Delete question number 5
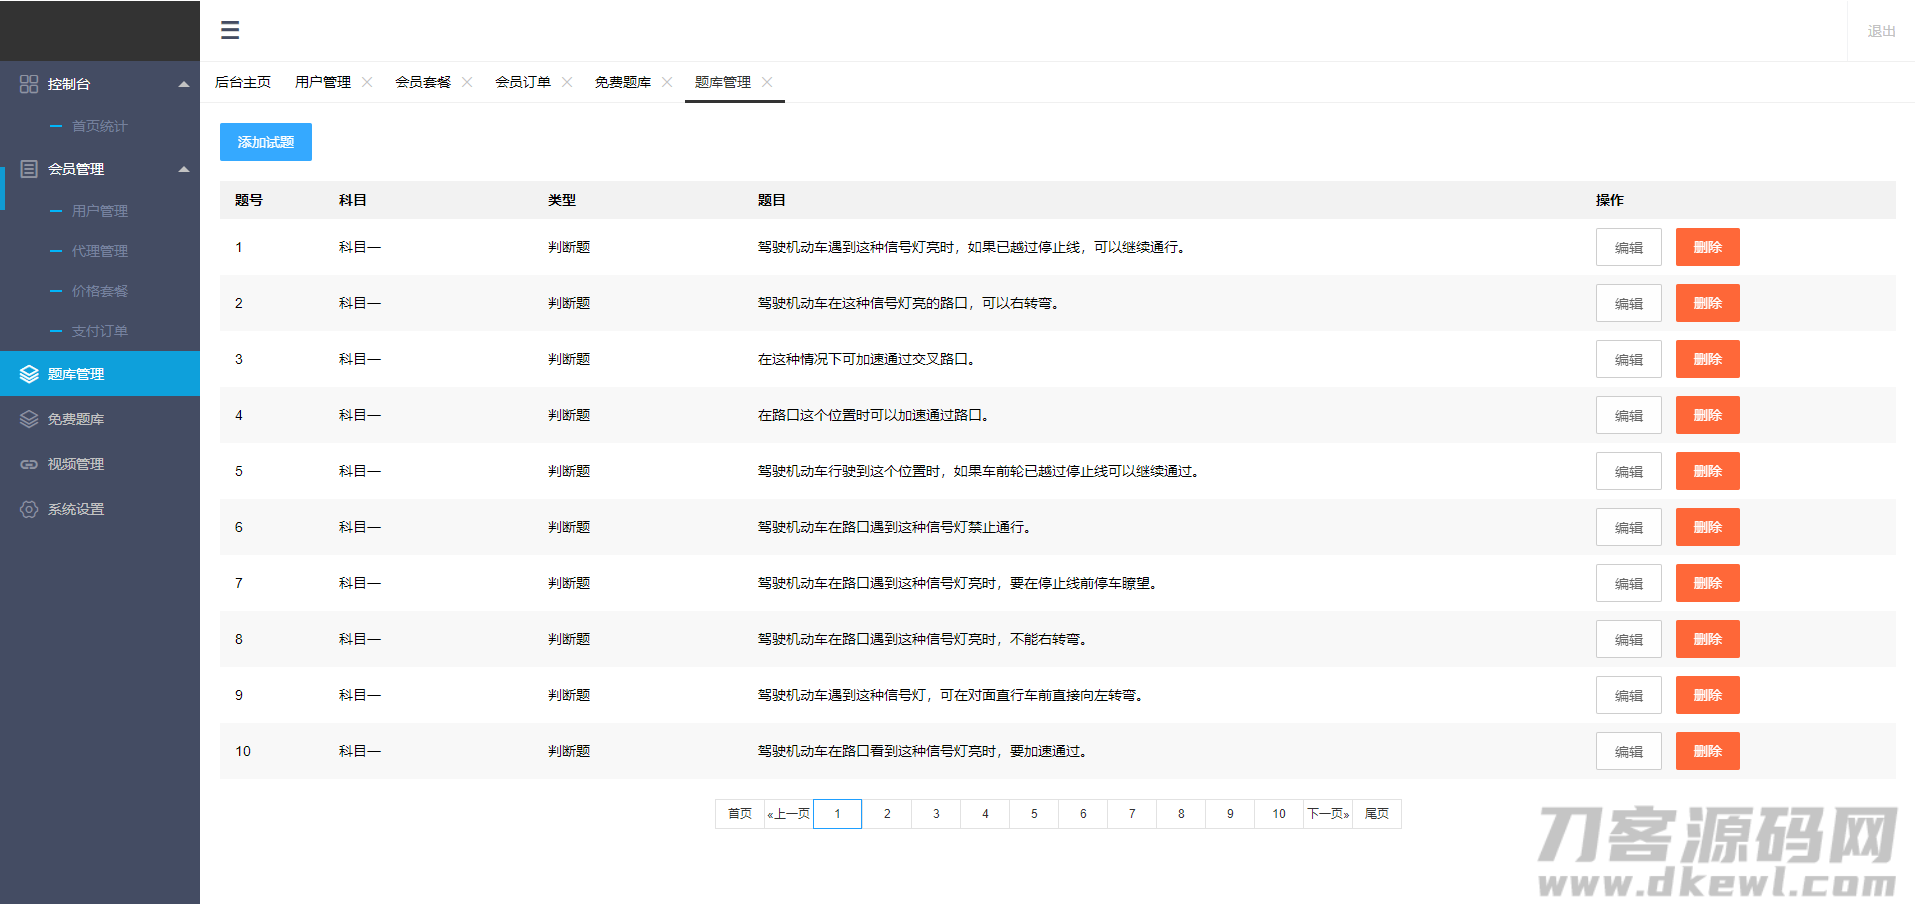Screen dimensions: 1915x904 pos(1707,471)
